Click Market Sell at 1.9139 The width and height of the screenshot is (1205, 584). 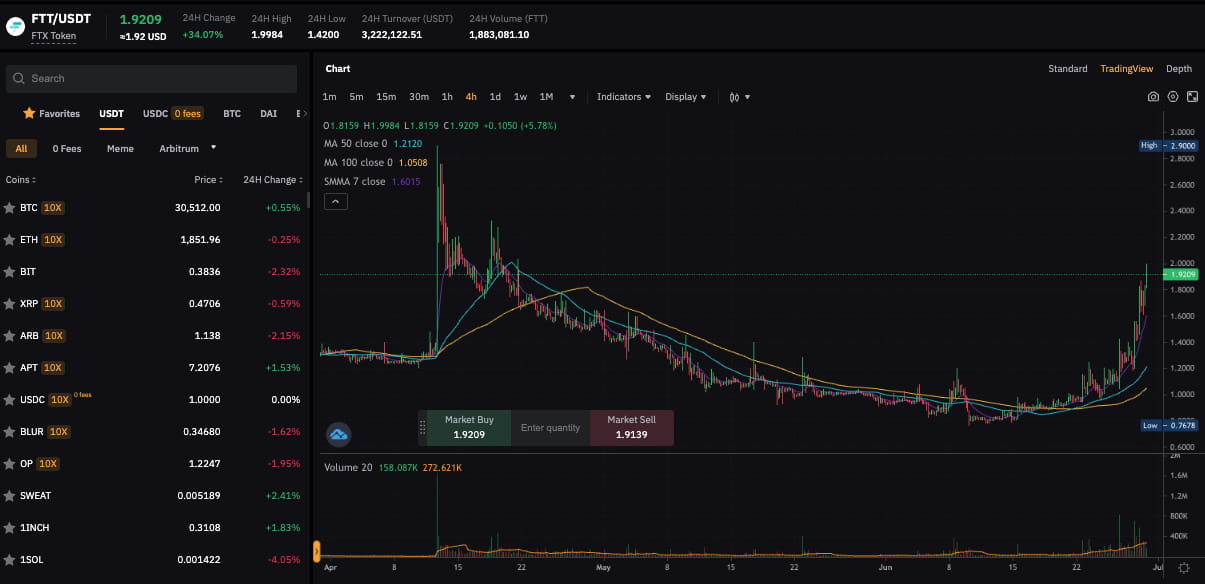point(631,428)
